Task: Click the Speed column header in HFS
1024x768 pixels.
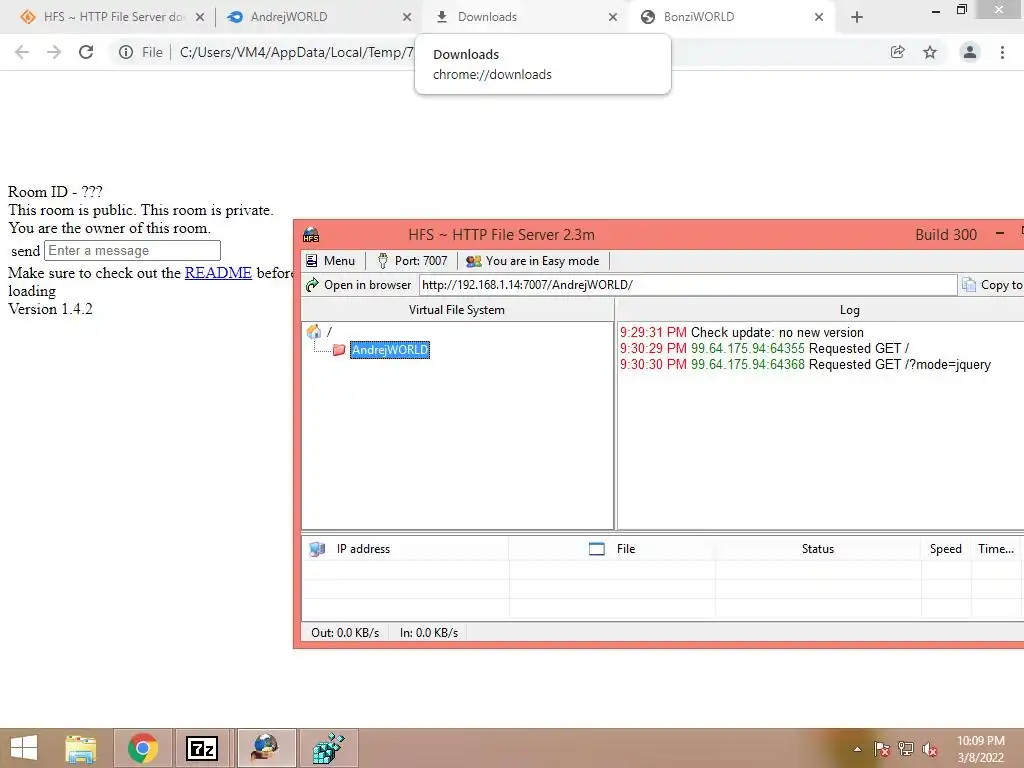Action: (946, 549)
